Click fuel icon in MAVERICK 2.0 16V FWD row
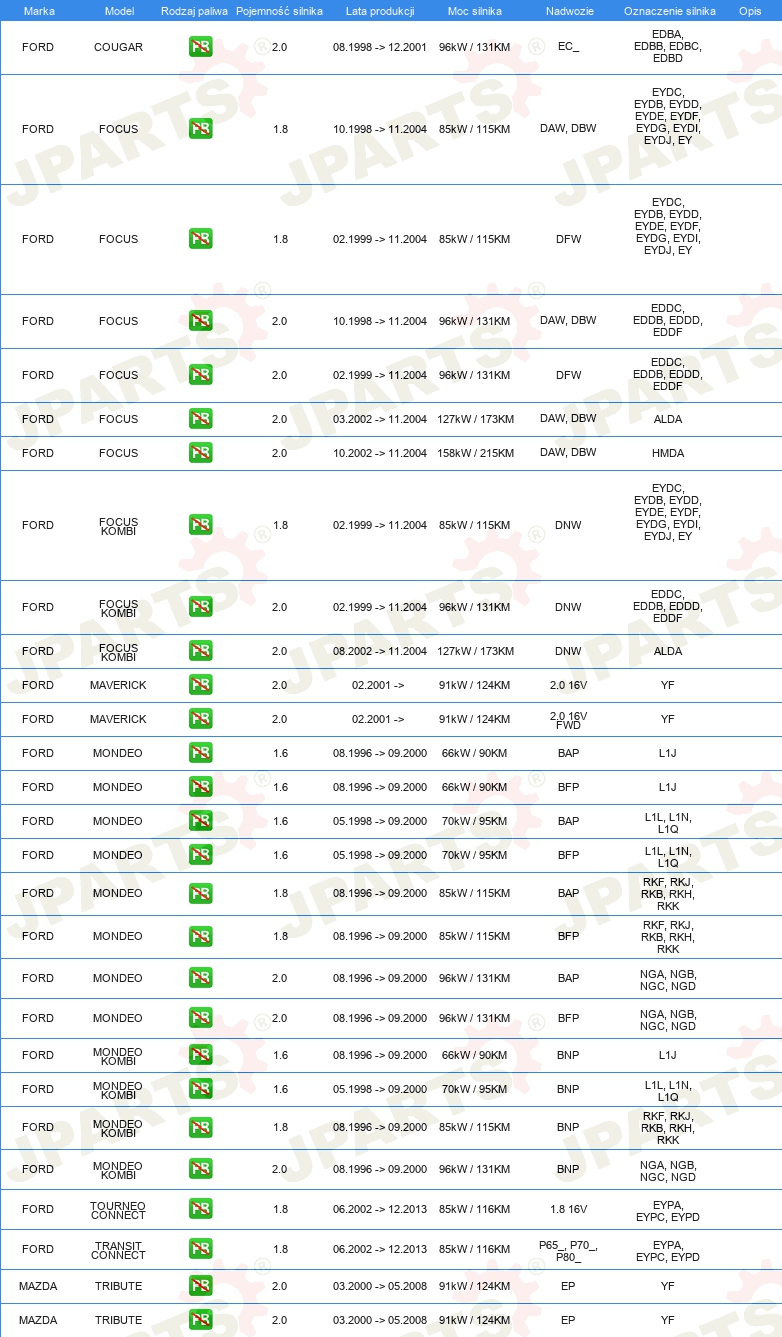782x1337 pixels. (201, 719)
